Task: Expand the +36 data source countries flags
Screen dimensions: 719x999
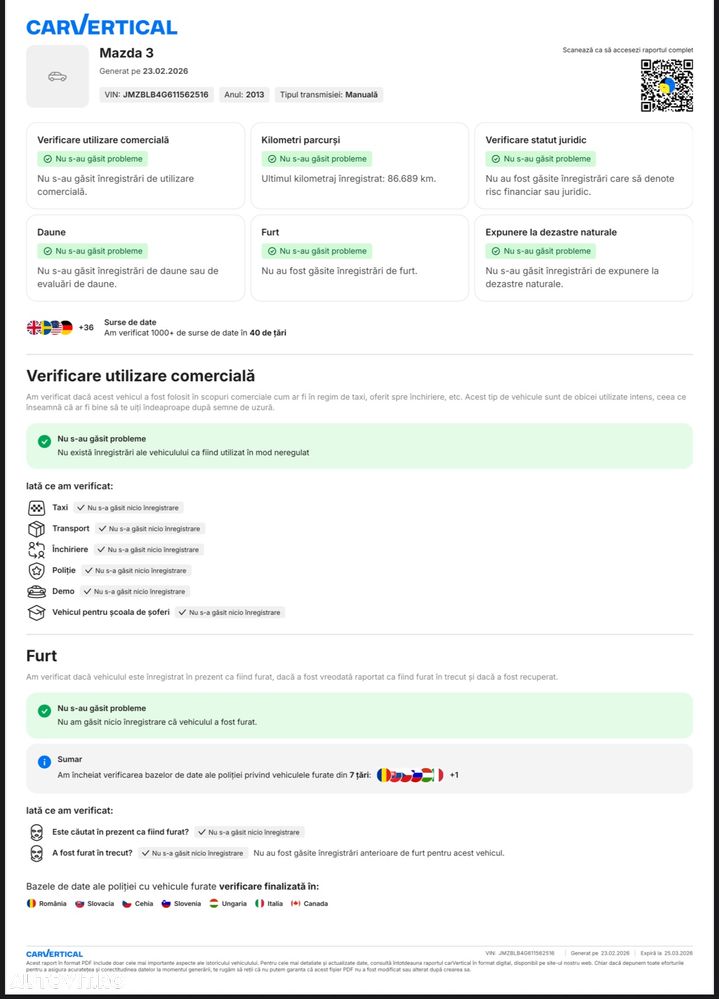Action: click(86, 327)
